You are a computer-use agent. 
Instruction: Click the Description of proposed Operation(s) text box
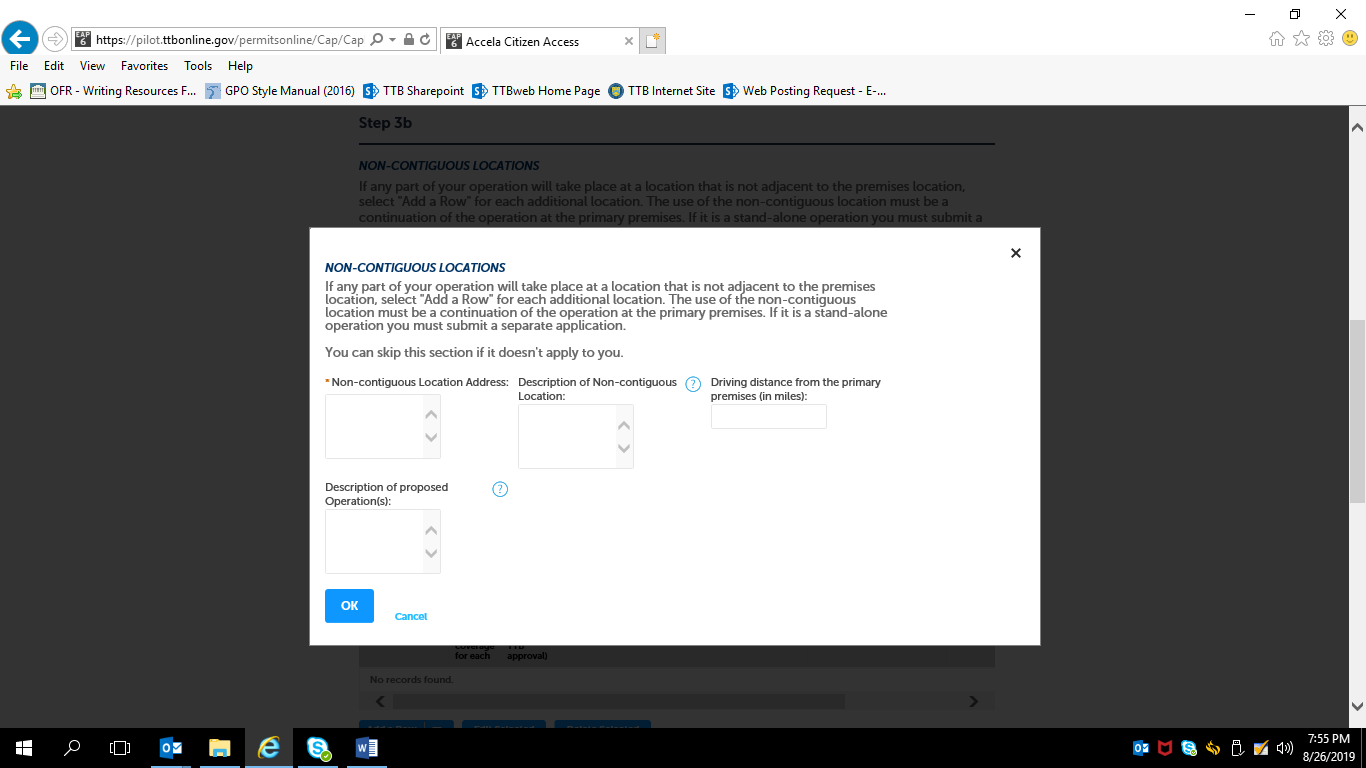point(383,541)
